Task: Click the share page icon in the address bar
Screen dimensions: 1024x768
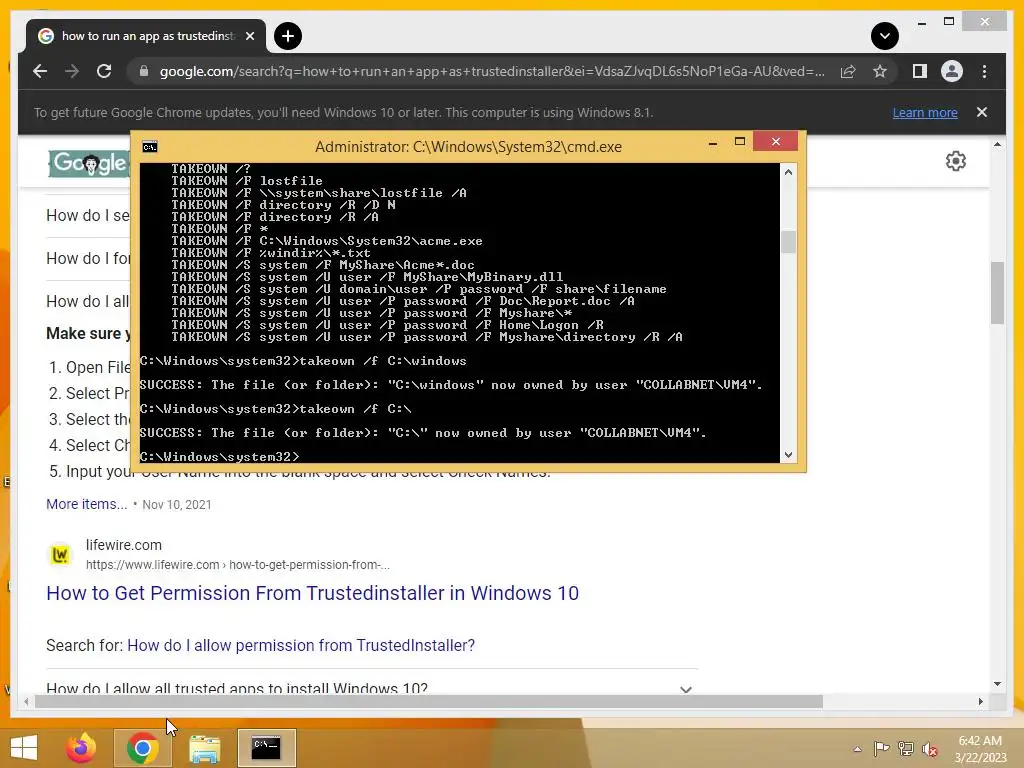Action: click(848, 71)
